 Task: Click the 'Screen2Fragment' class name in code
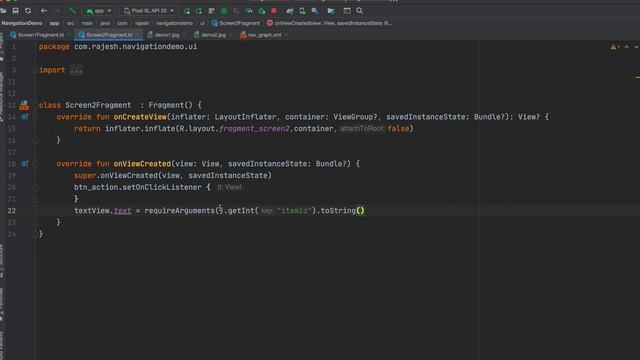[98, 105]
